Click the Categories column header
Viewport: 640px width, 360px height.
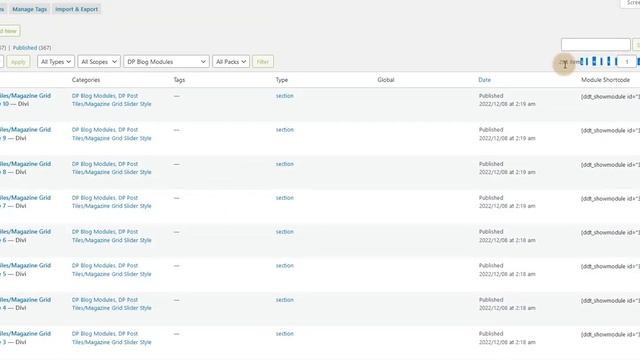(x=86, y=80)
